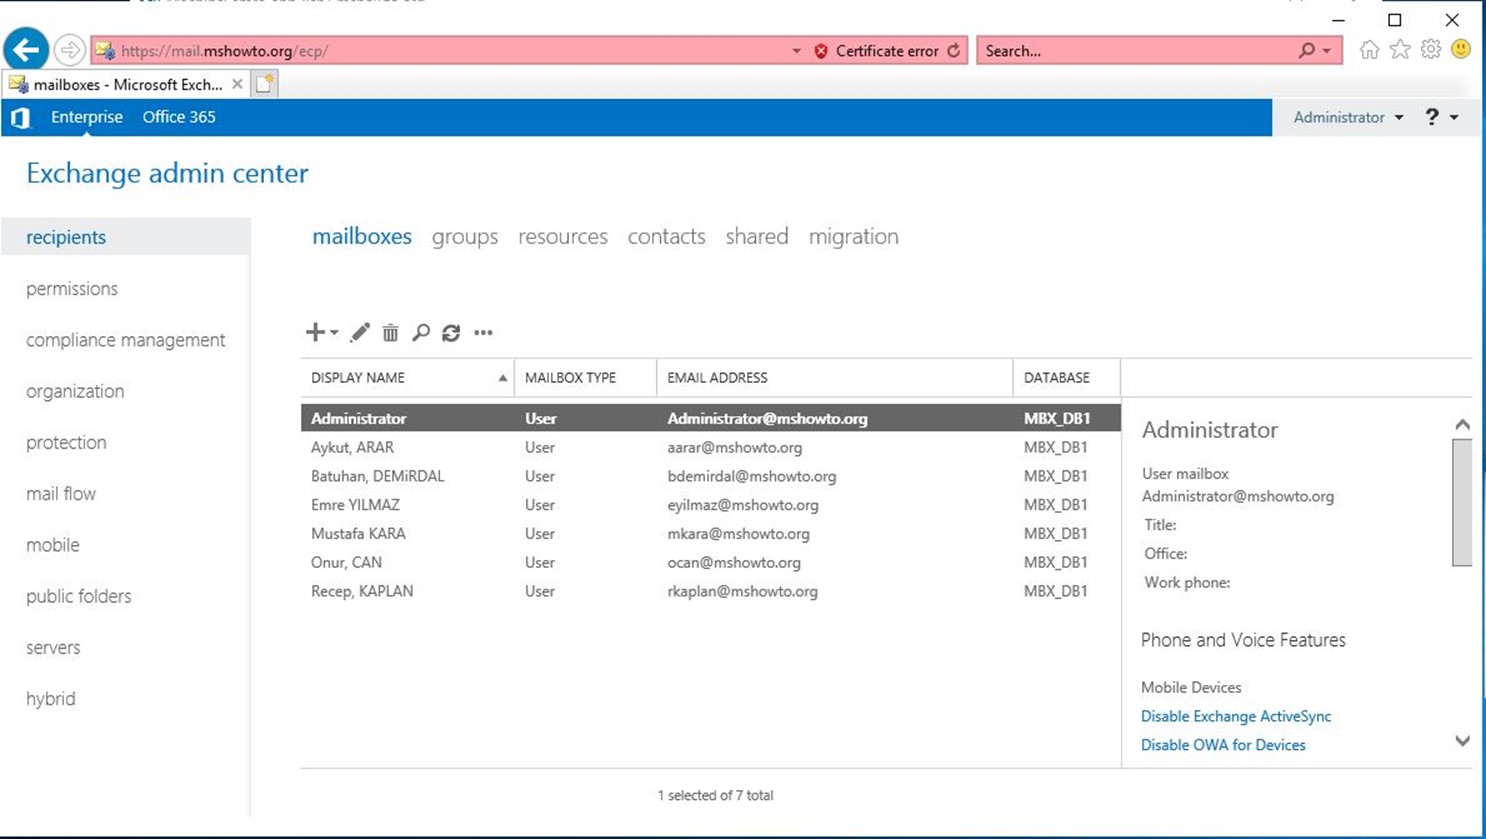1486x839 pixels.
Task: Click the help question mark icon
Action: (1432, 117)
